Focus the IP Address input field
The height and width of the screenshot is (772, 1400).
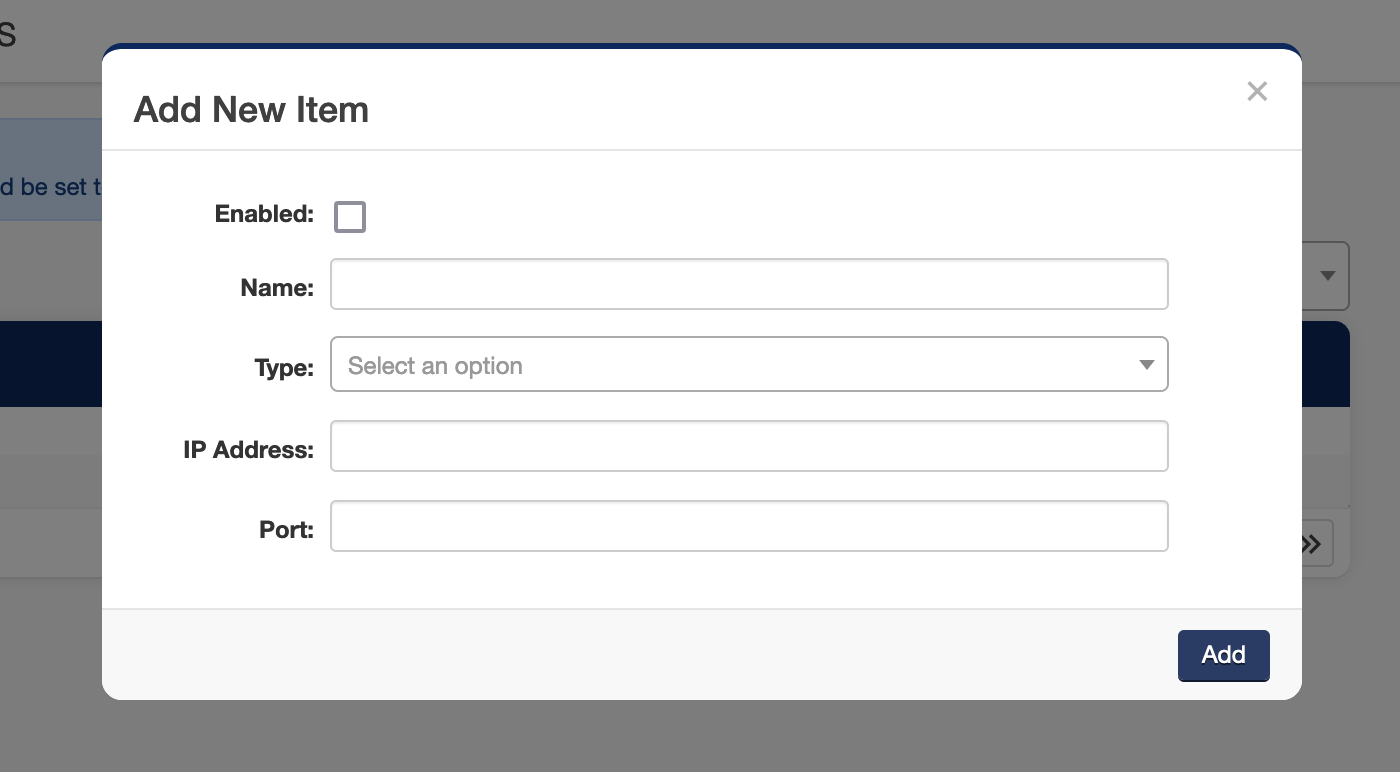[x=749, y=446]
